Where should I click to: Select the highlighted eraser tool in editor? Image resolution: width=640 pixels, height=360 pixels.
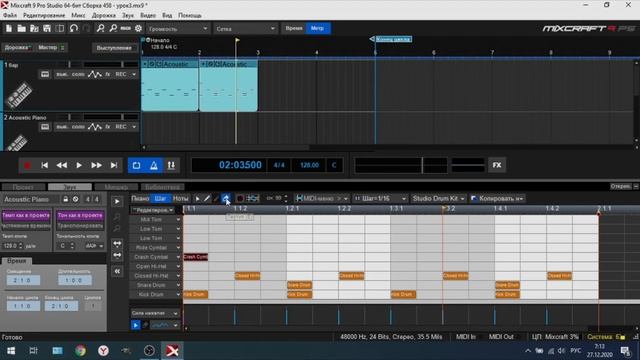click(x=226, y=198)
